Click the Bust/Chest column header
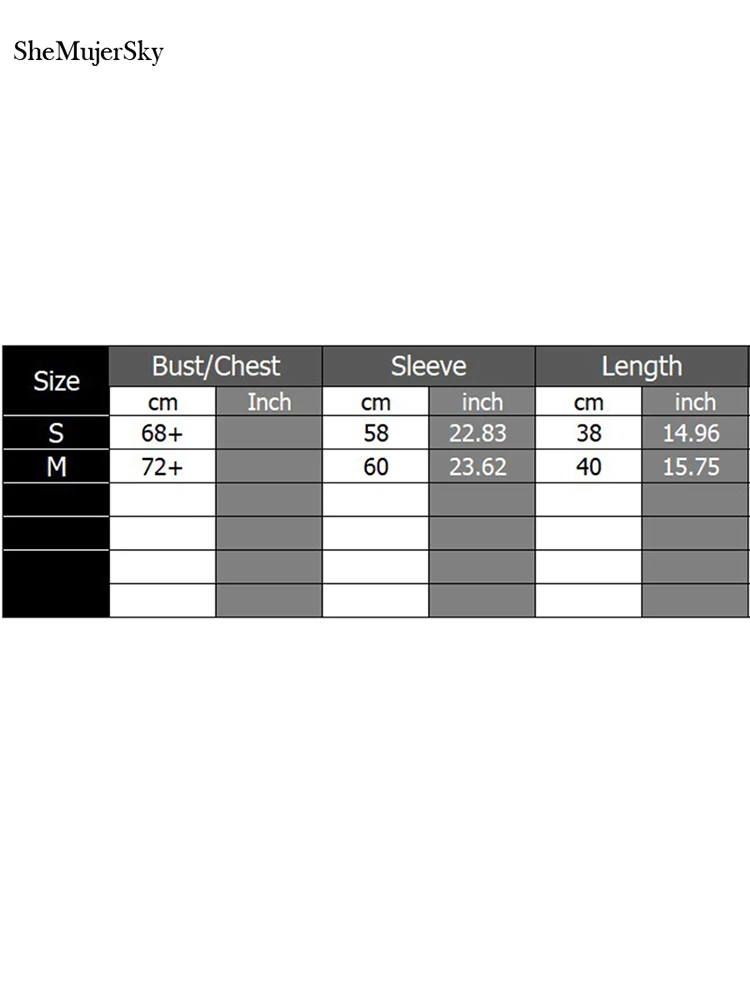This screenshot has height=1000, width=750. (215, 366)
